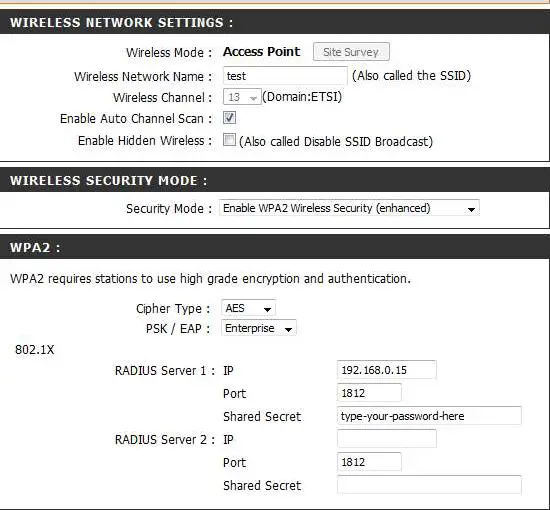Click RADIUS Server 2 Port field
This screenshot has width=550, height=510.
(x=369, y=462)
